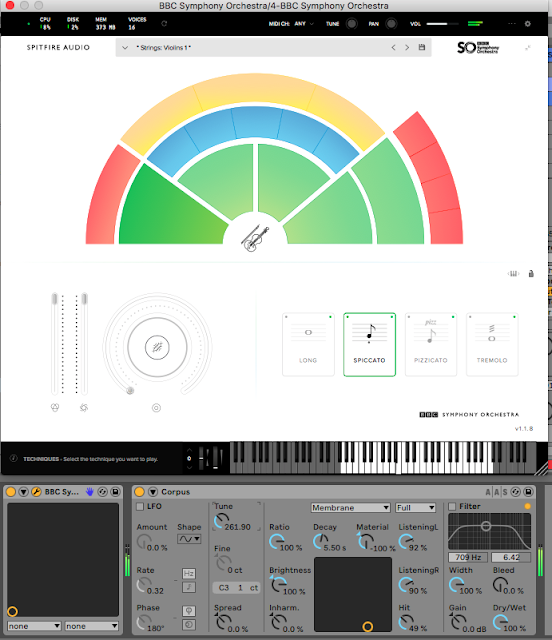Select the Long technique card

pyautogui.click(x=308, y=344)
